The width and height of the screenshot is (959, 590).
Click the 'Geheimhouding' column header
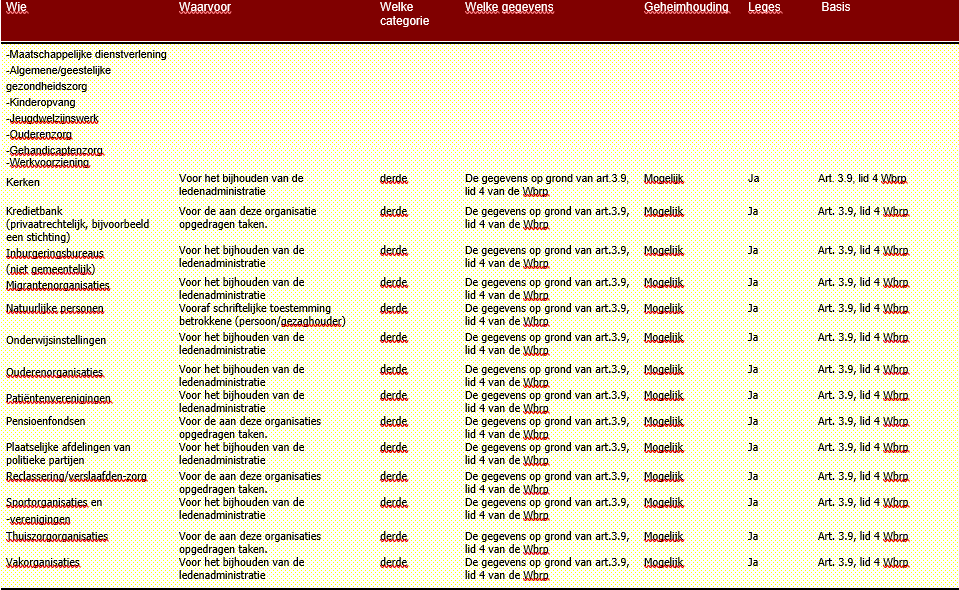pyautogui.click(x=686, y=8)
